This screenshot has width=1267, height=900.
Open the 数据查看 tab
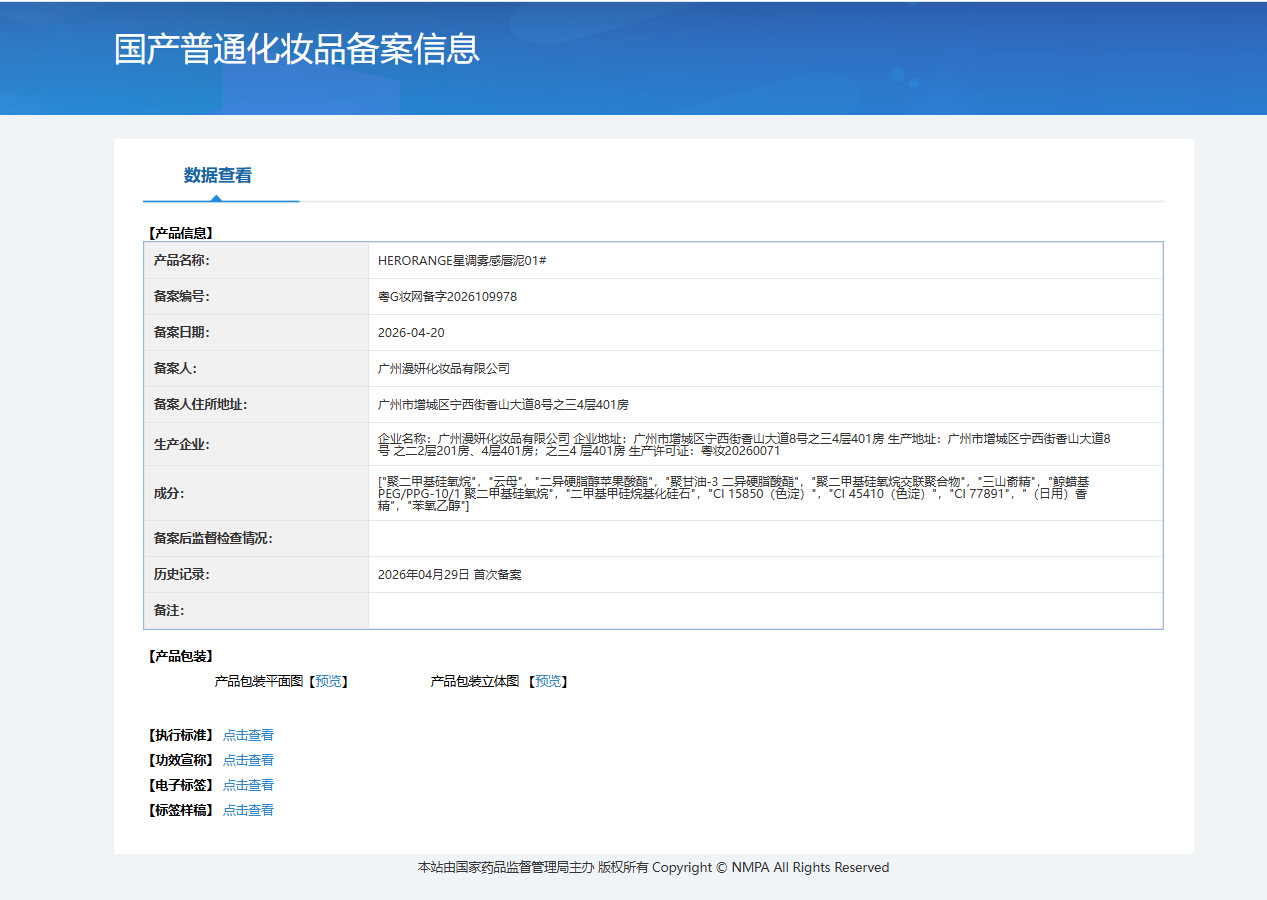[x=218, y=176]
